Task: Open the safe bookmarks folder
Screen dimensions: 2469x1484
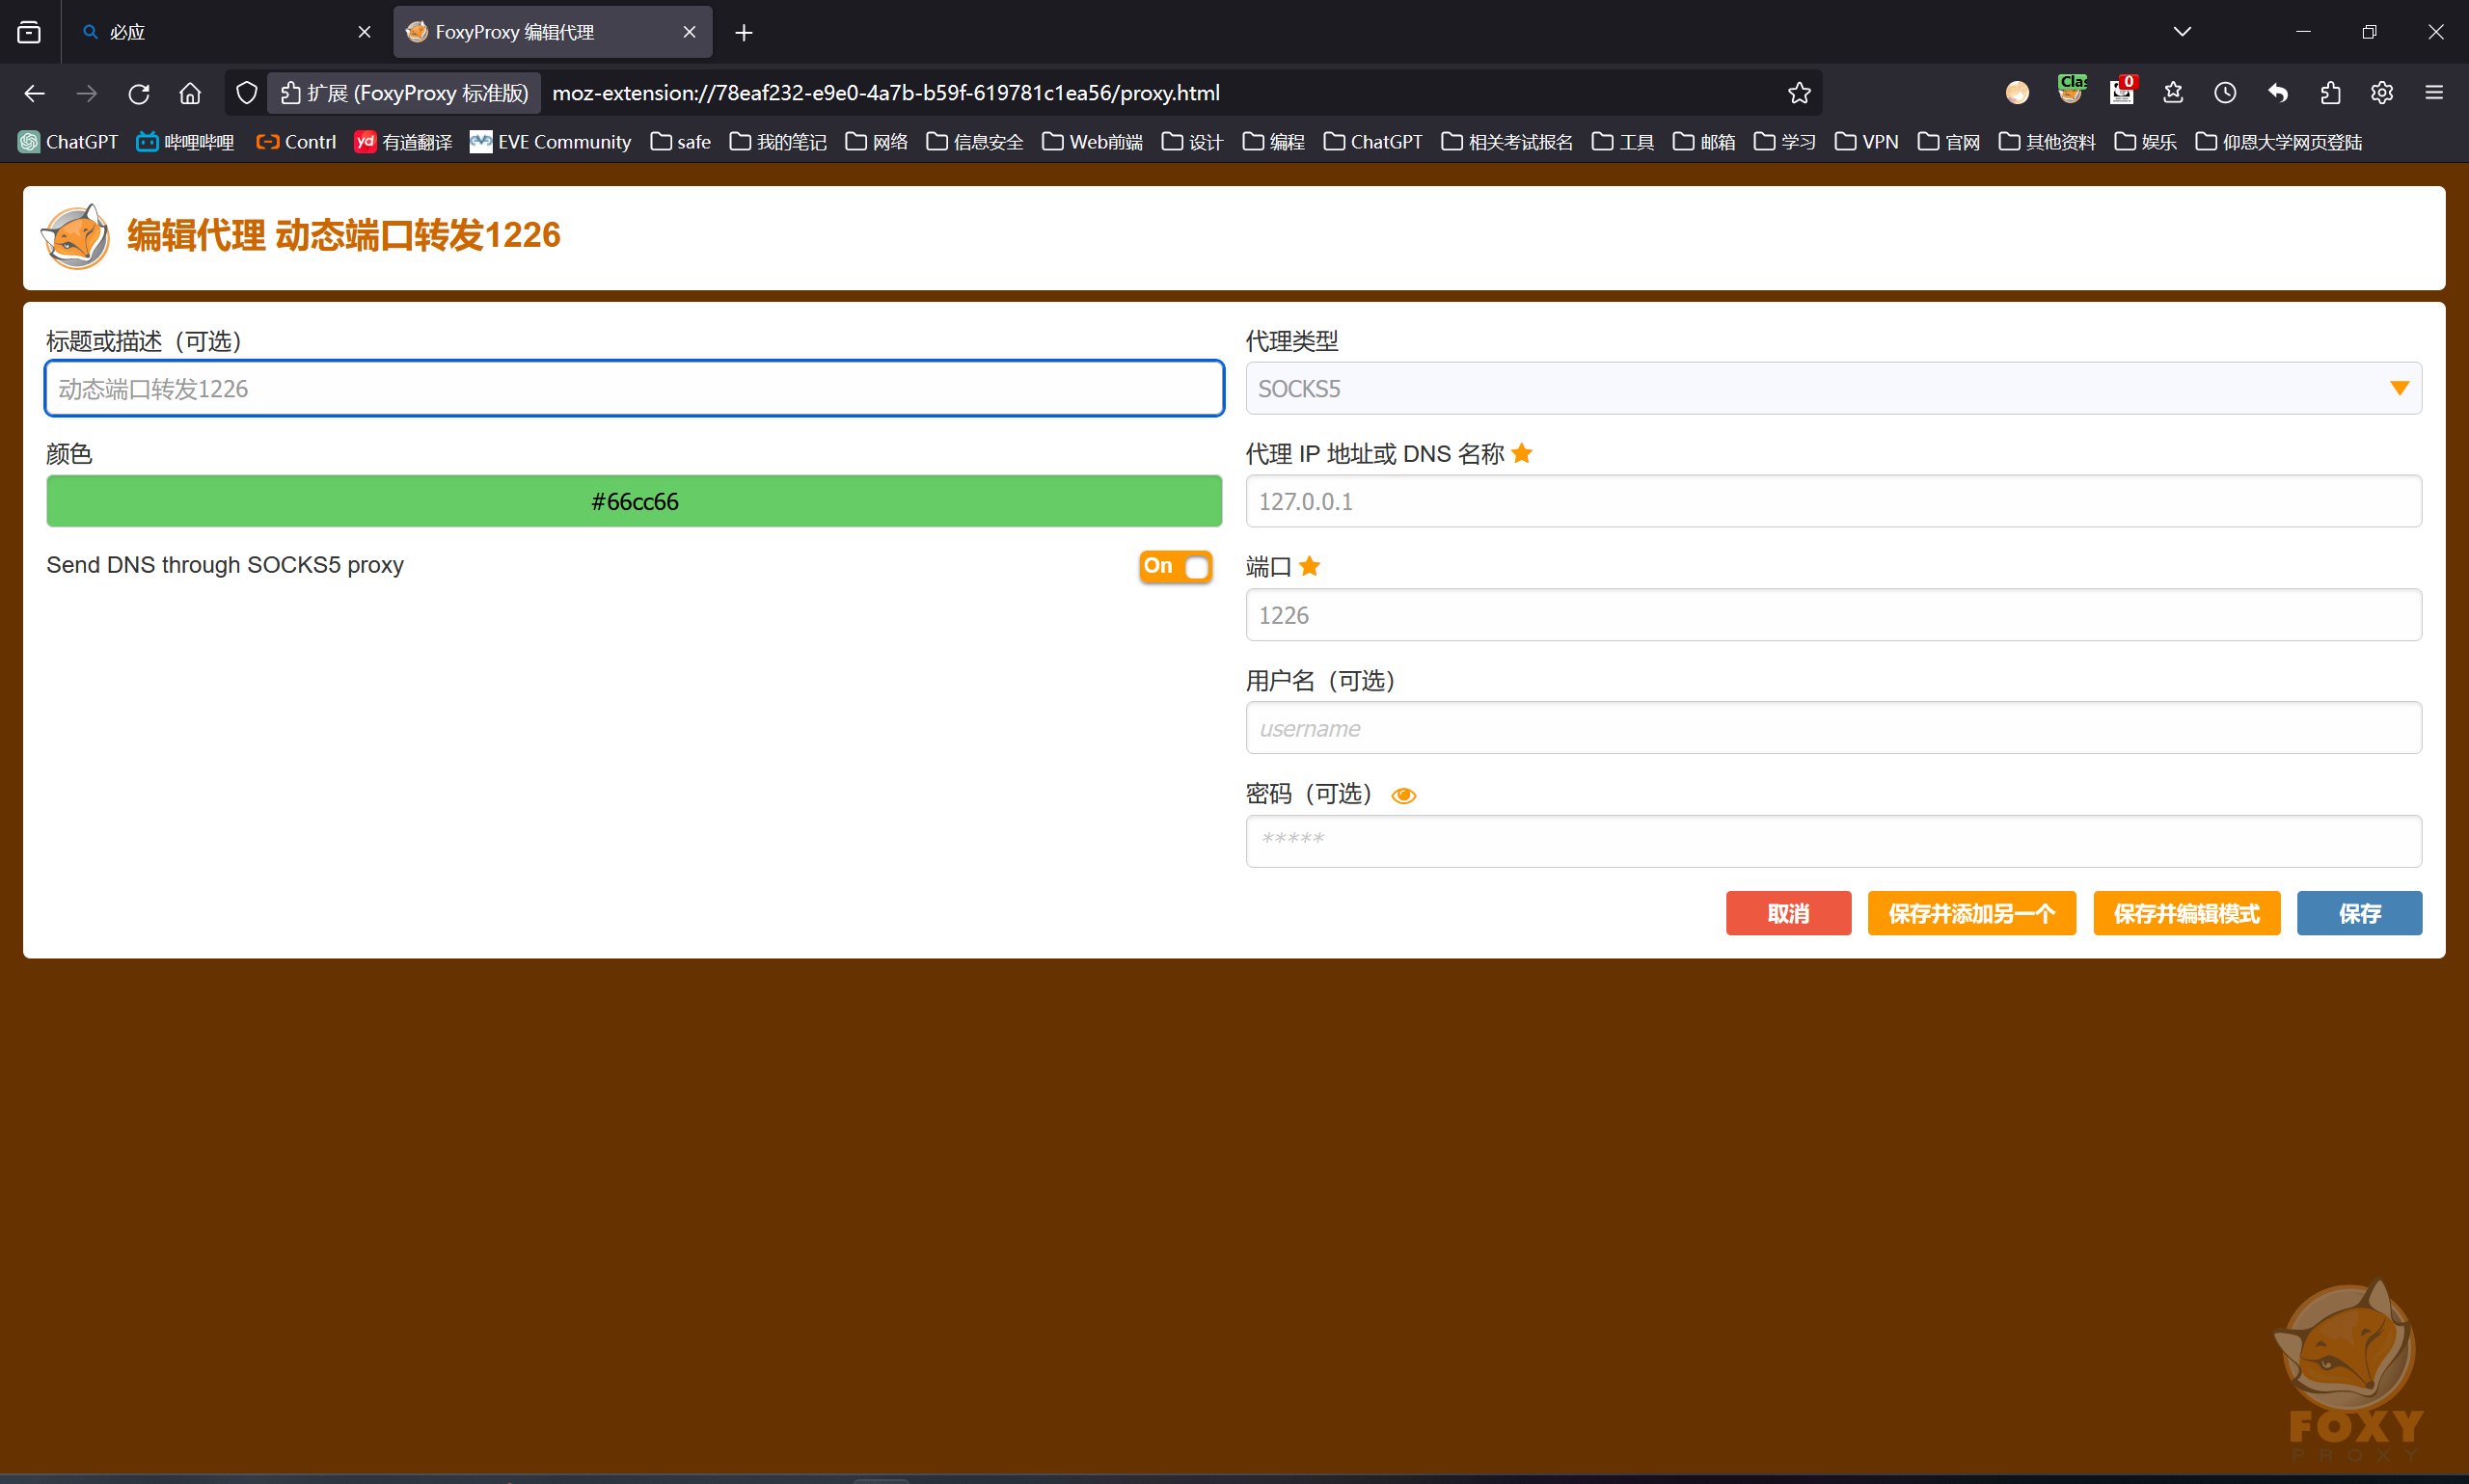Action: (680, 142)
